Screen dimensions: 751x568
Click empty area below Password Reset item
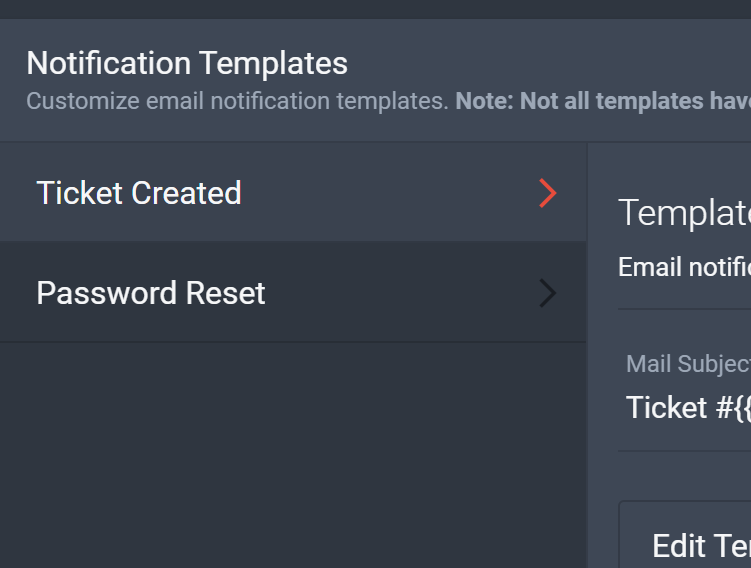click(x=293, y=455)
